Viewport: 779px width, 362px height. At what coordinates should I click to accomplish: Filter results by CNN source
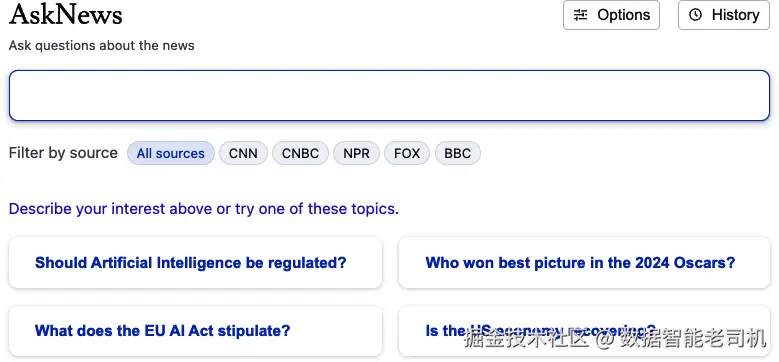pyautogui.click(x=243, y=153)
